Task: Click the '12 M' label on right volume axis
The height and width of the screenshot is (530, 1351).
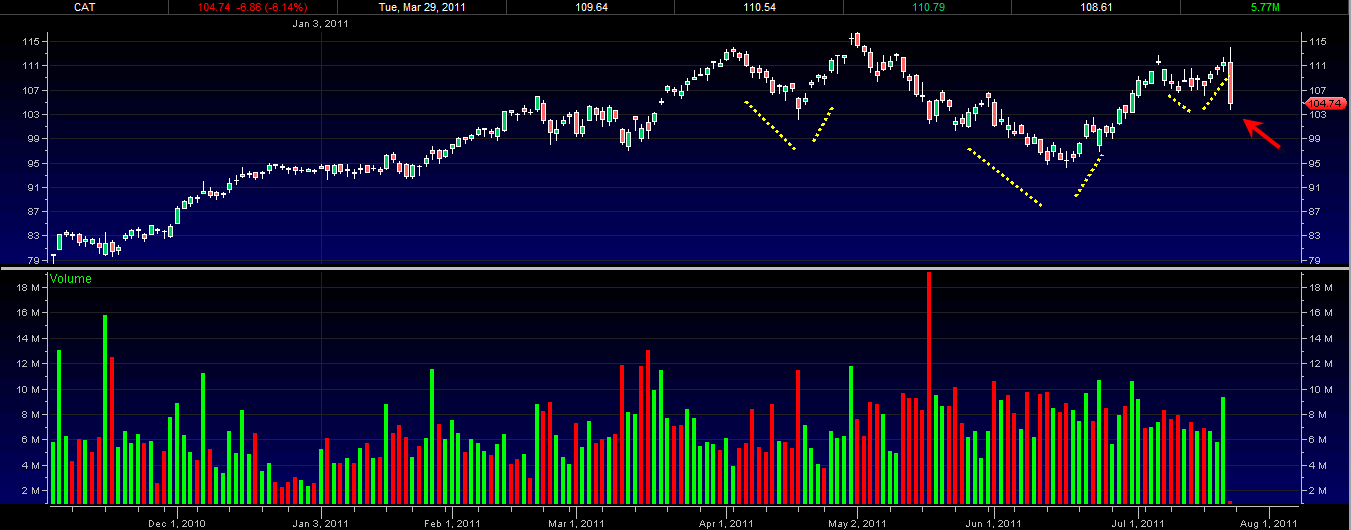Action: (x=1320, y=364)
